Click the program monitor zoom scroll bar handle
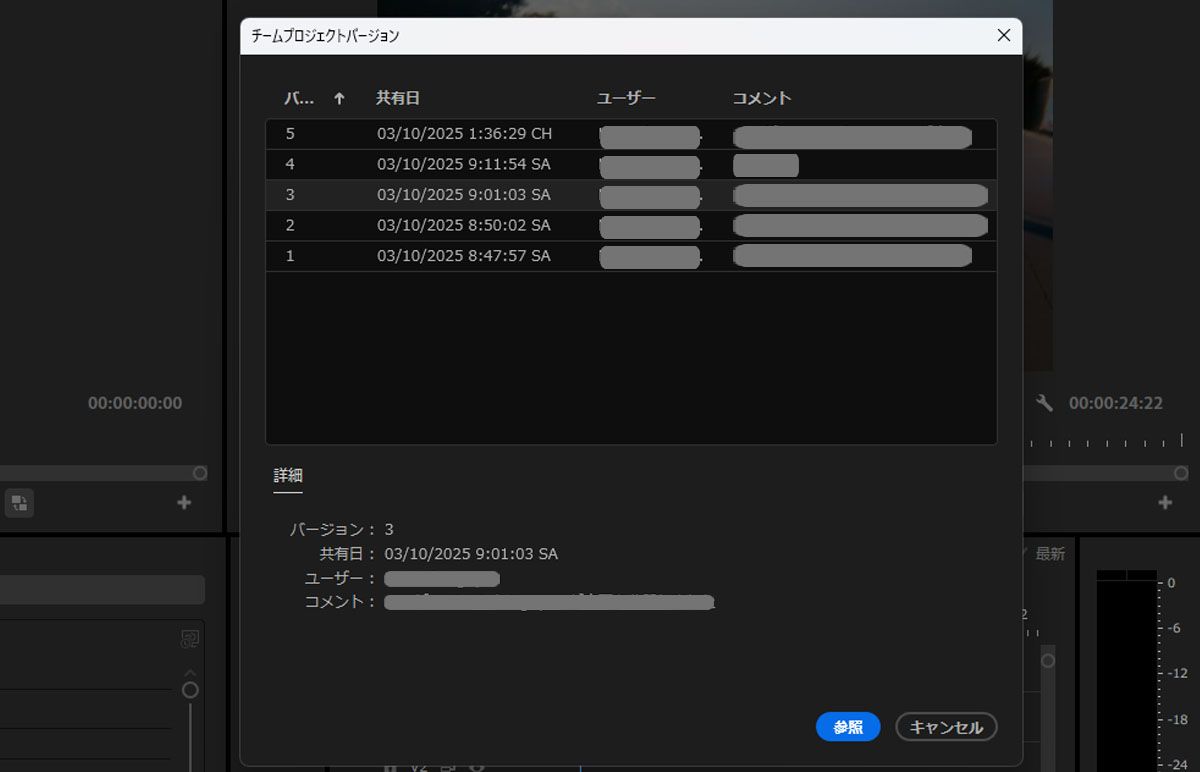The image size is (1200, 772). pyautogui.click(x=1182, y=473)
